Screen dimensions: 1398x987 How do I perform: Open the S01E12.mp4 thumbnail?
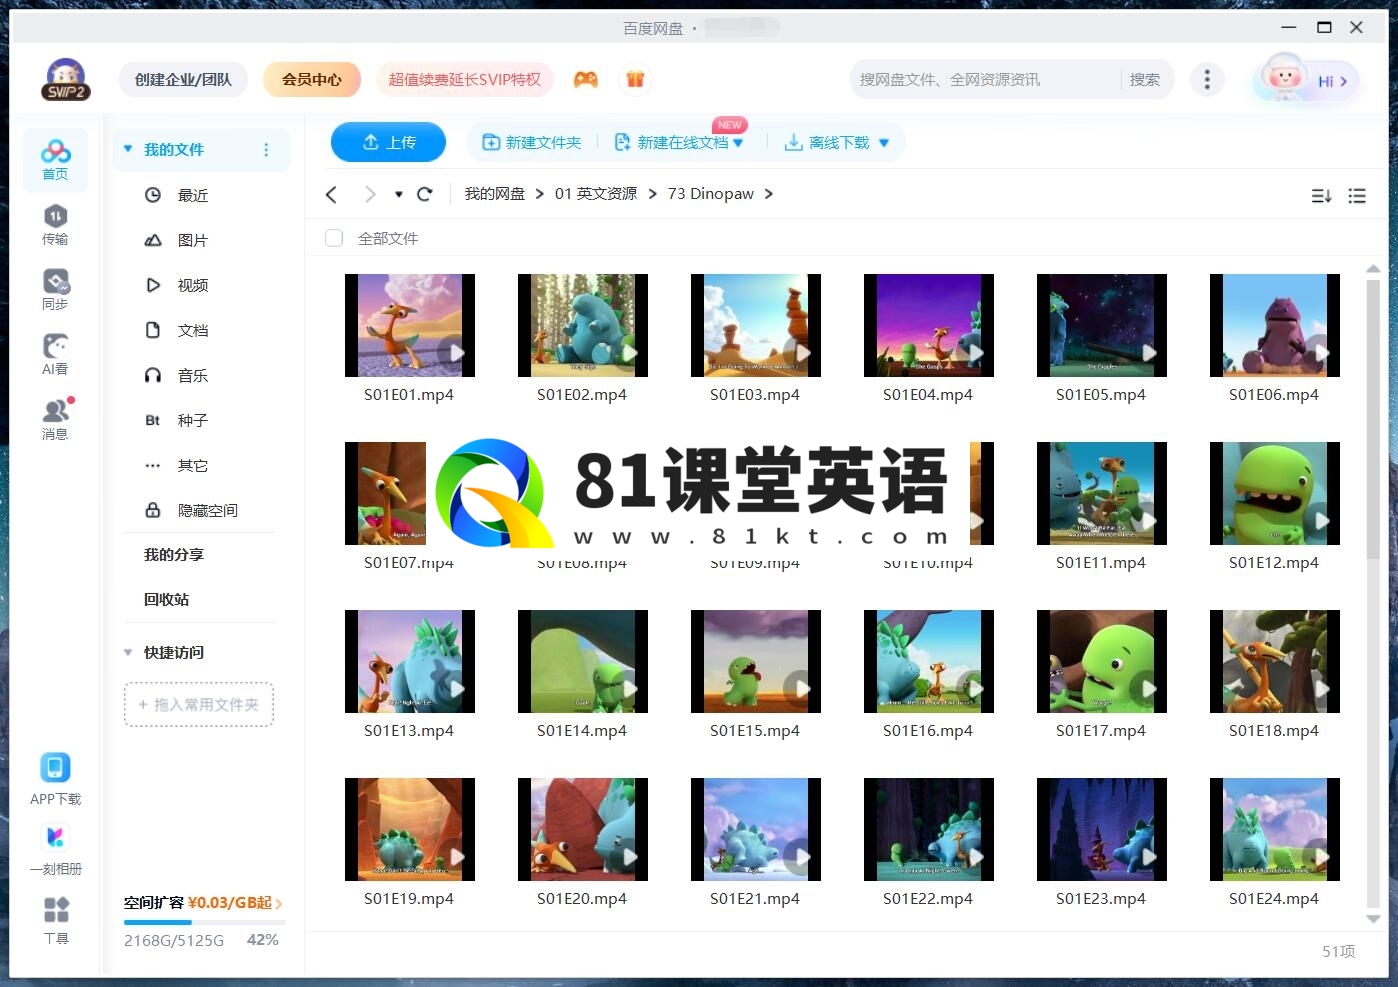point(1275,493)
